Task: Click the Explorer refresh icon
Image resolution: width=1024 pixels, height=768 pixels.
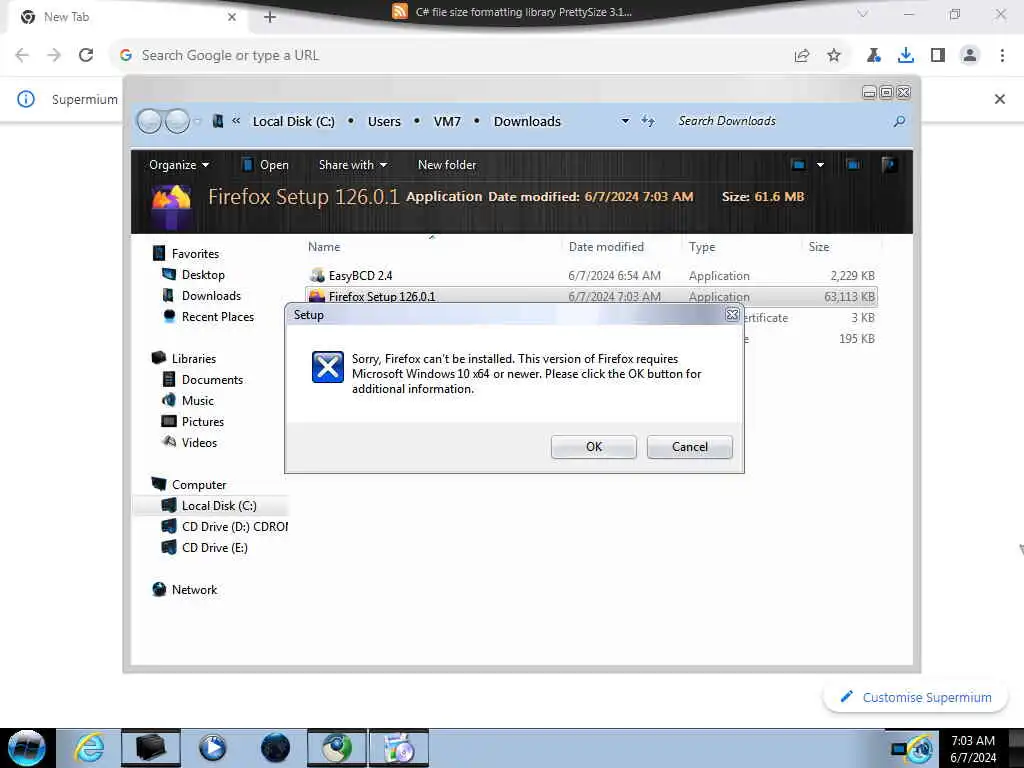Action: coord(648,121)
